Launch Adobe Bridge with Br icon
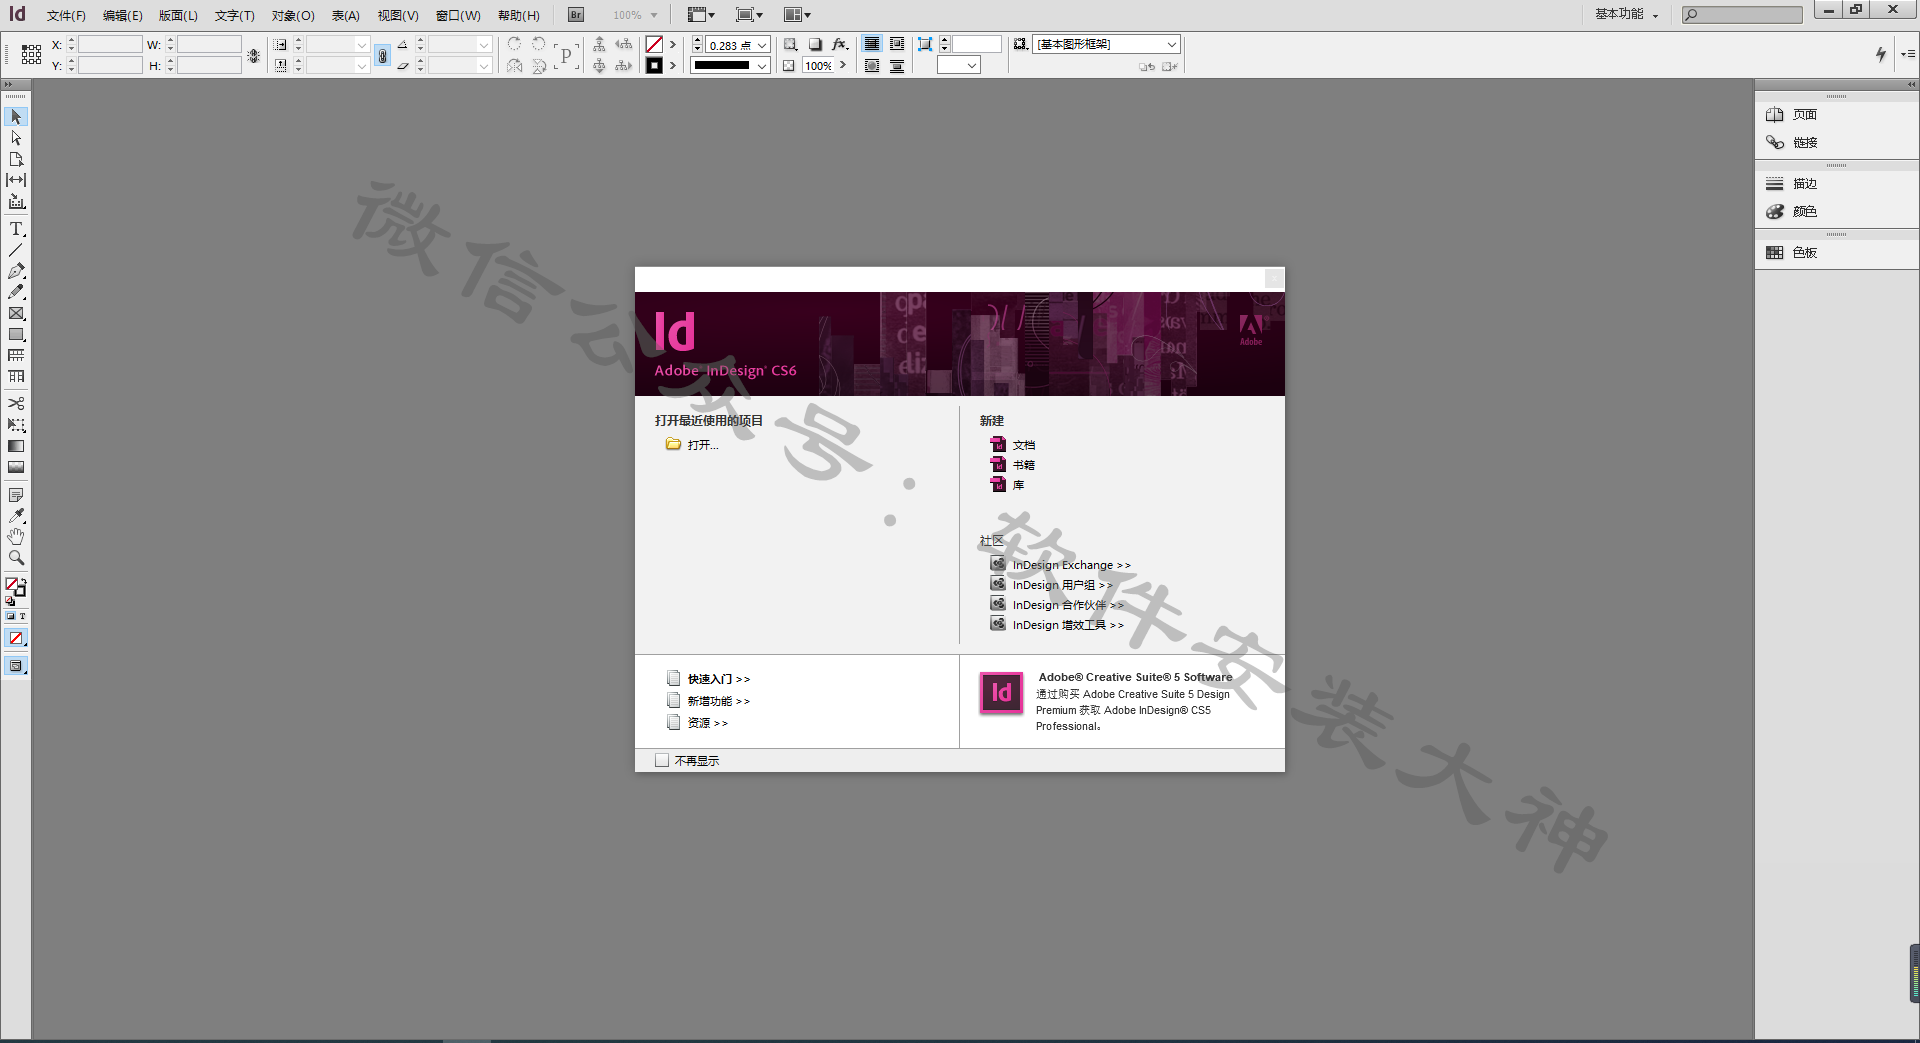This screenshot has width=1920, height=1043. click(576, 15)
